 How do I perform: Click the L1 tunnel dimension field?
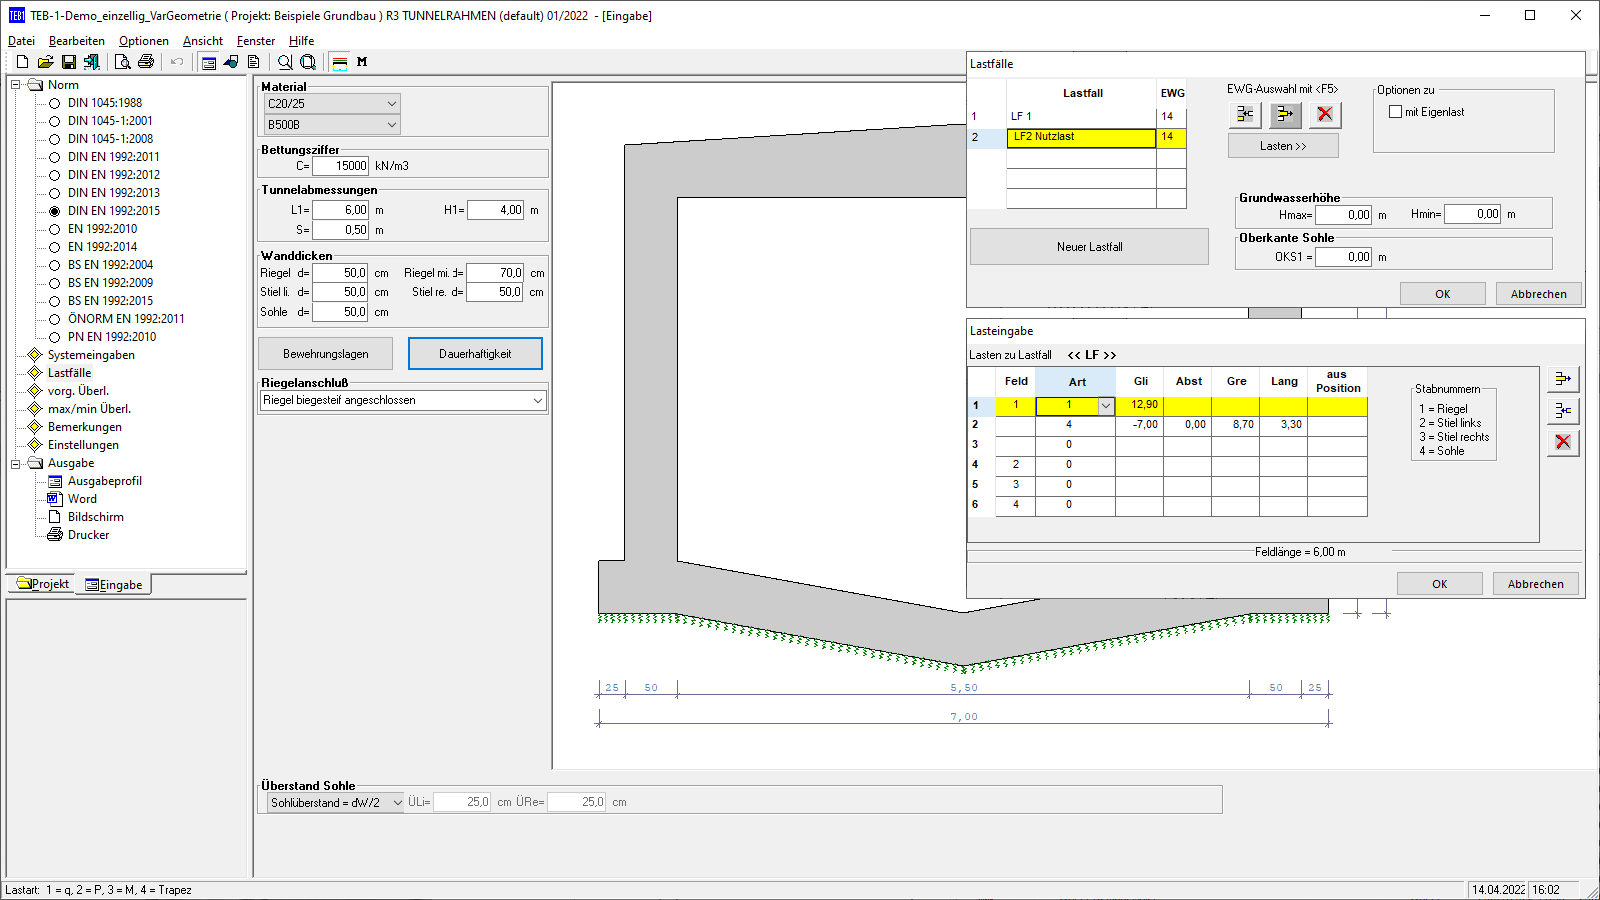point(341,210)
